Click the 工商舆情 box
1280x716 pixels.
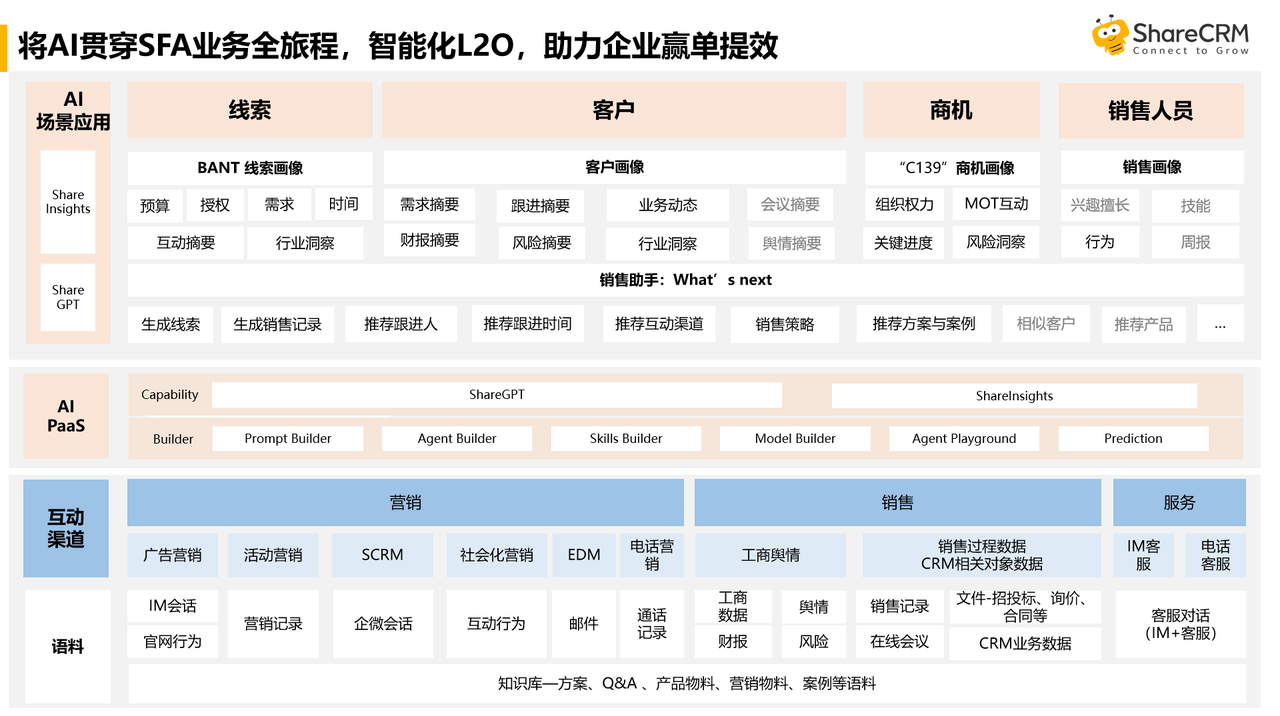click(770, 555)
